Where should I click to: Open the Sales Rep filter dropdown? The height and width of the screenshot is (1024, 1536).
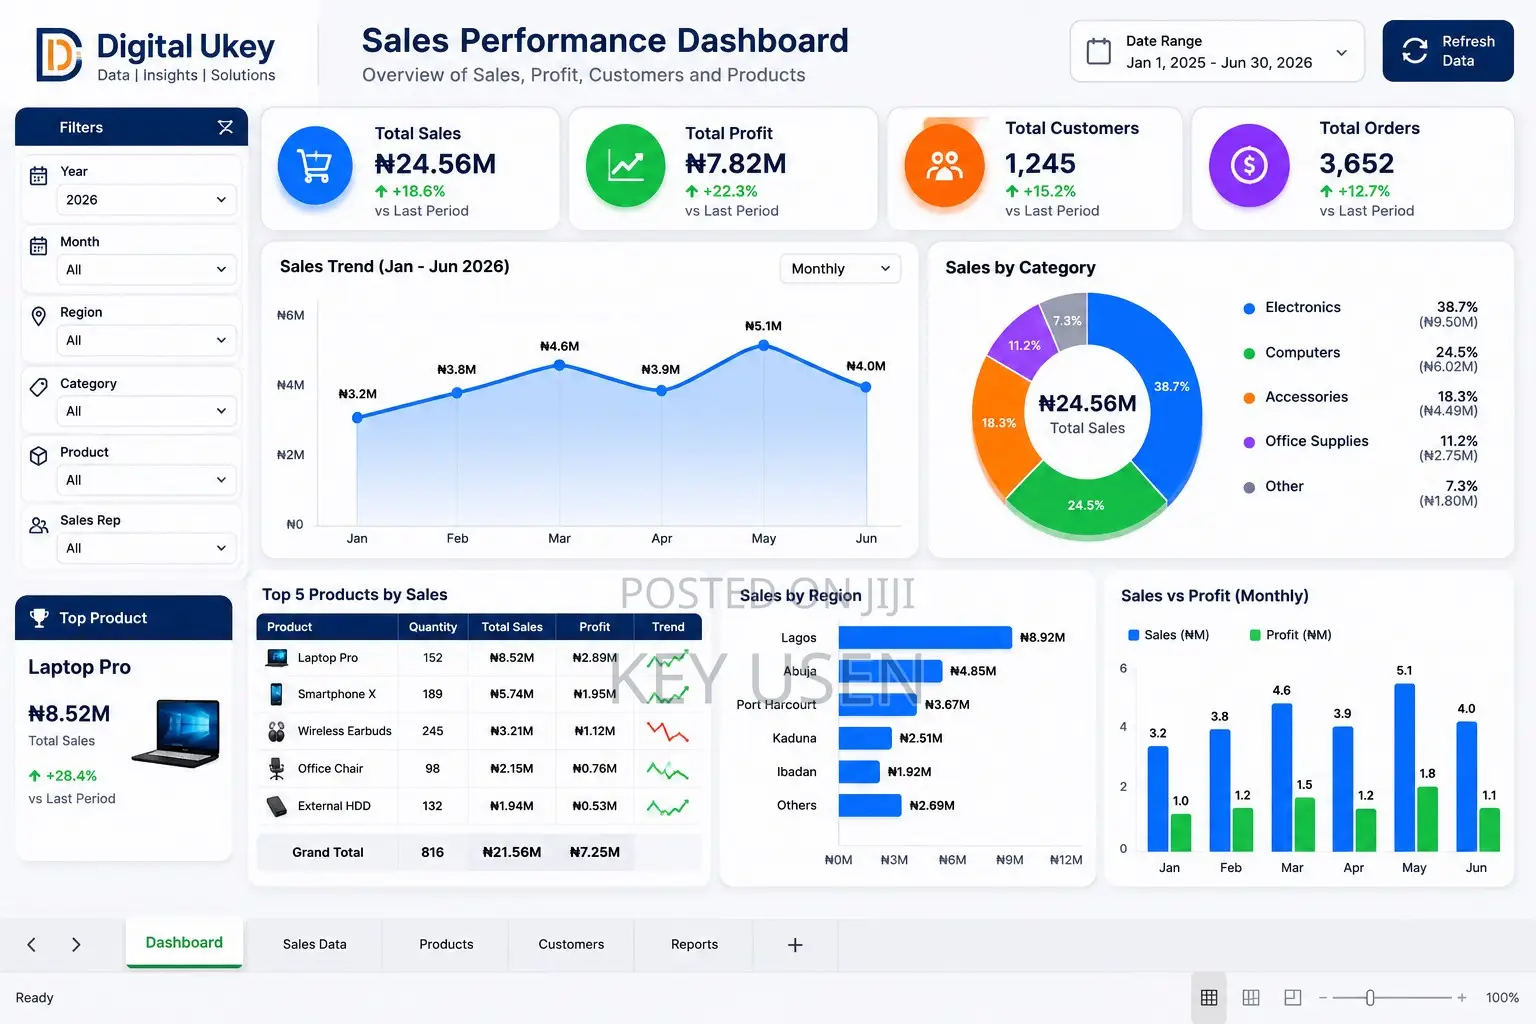[146, 548]
